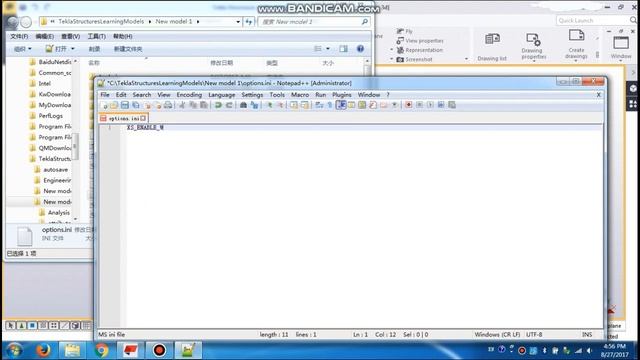Click 新建文件夹 in Explorer toolbar
Image resolution: width=640 pixels, height=360 pixels.
pos(128,49)
